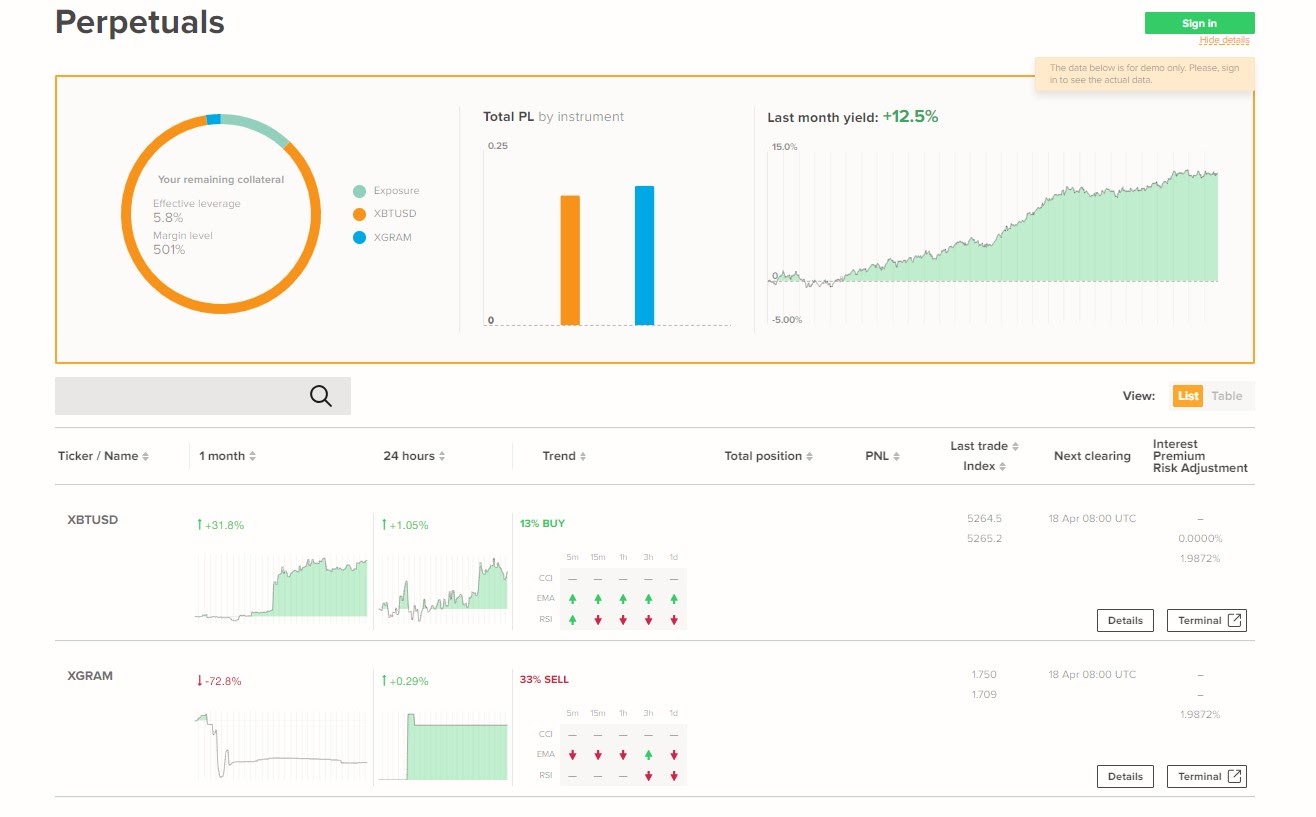
Task: Switch view to List
Action: [1188, 396]
